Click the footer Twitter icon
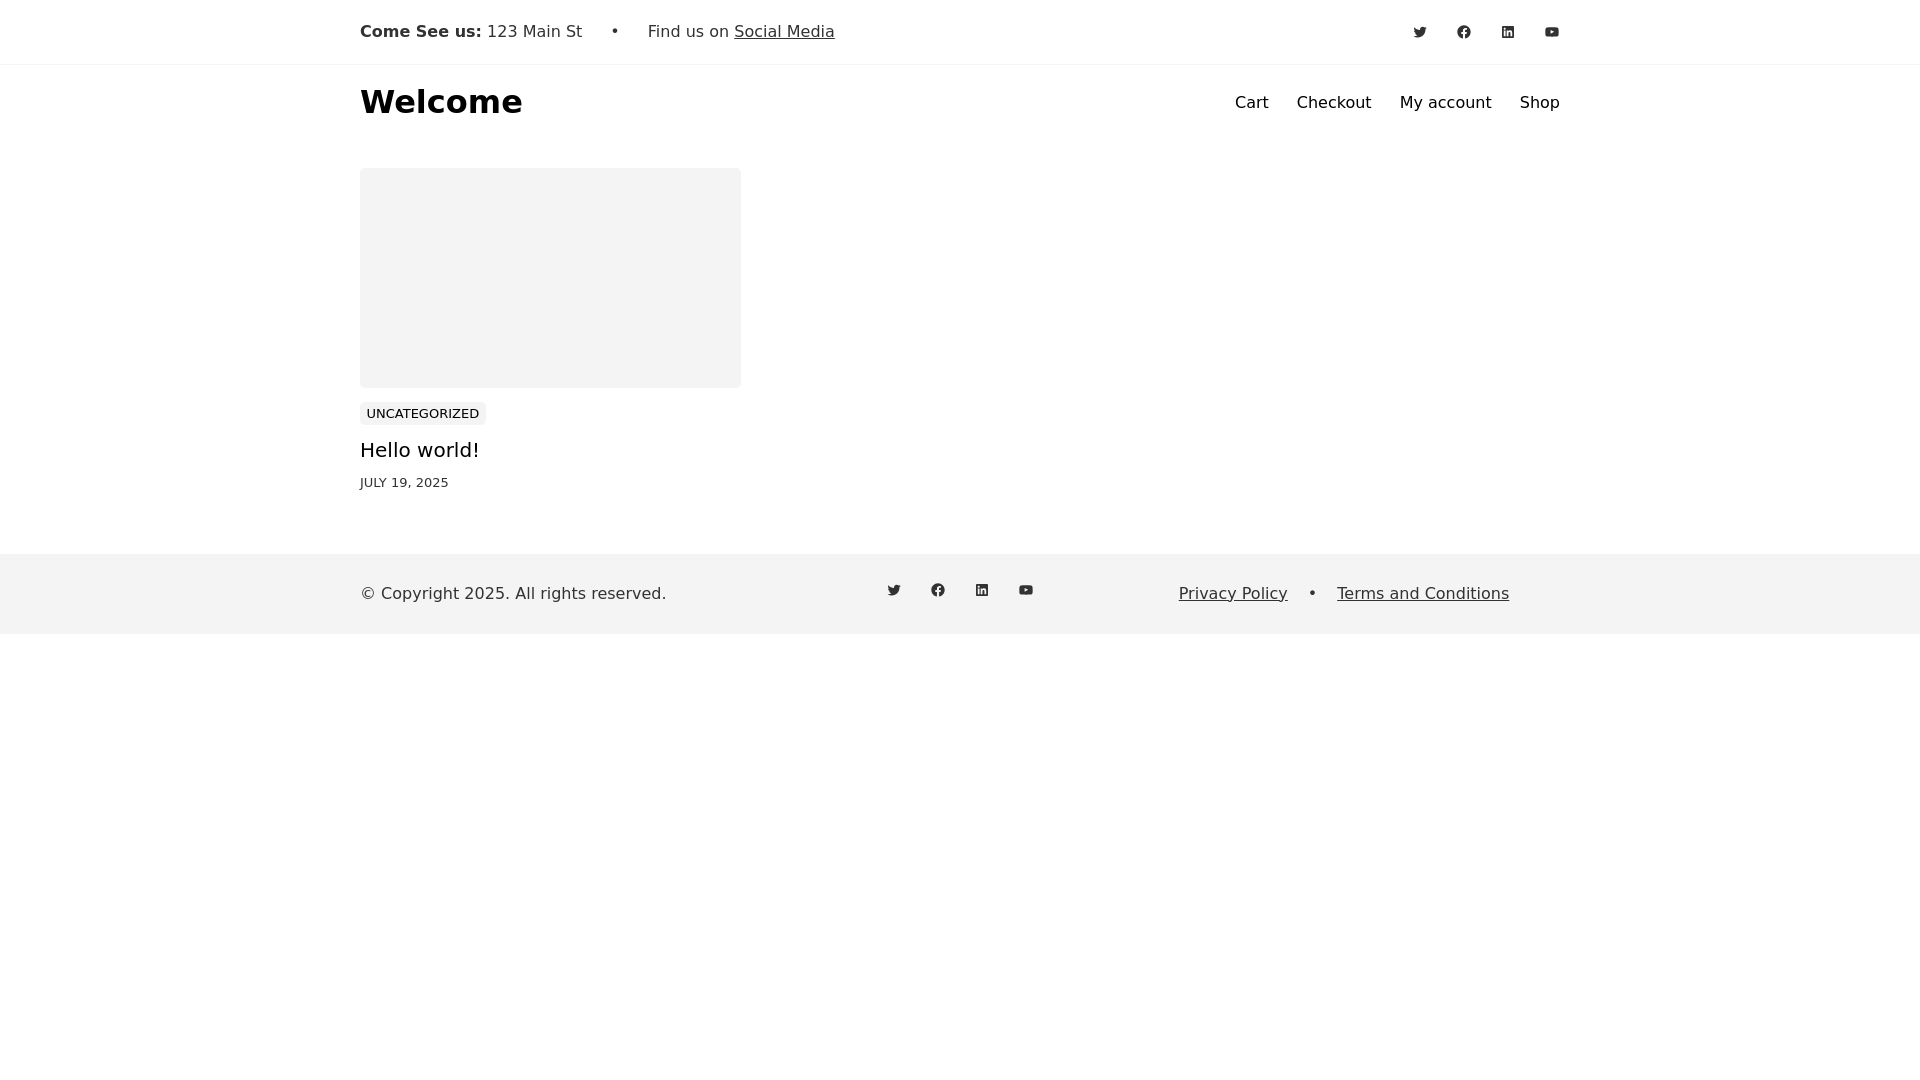Screen dimensions: 1920x1080 click(x=894, y=590)
